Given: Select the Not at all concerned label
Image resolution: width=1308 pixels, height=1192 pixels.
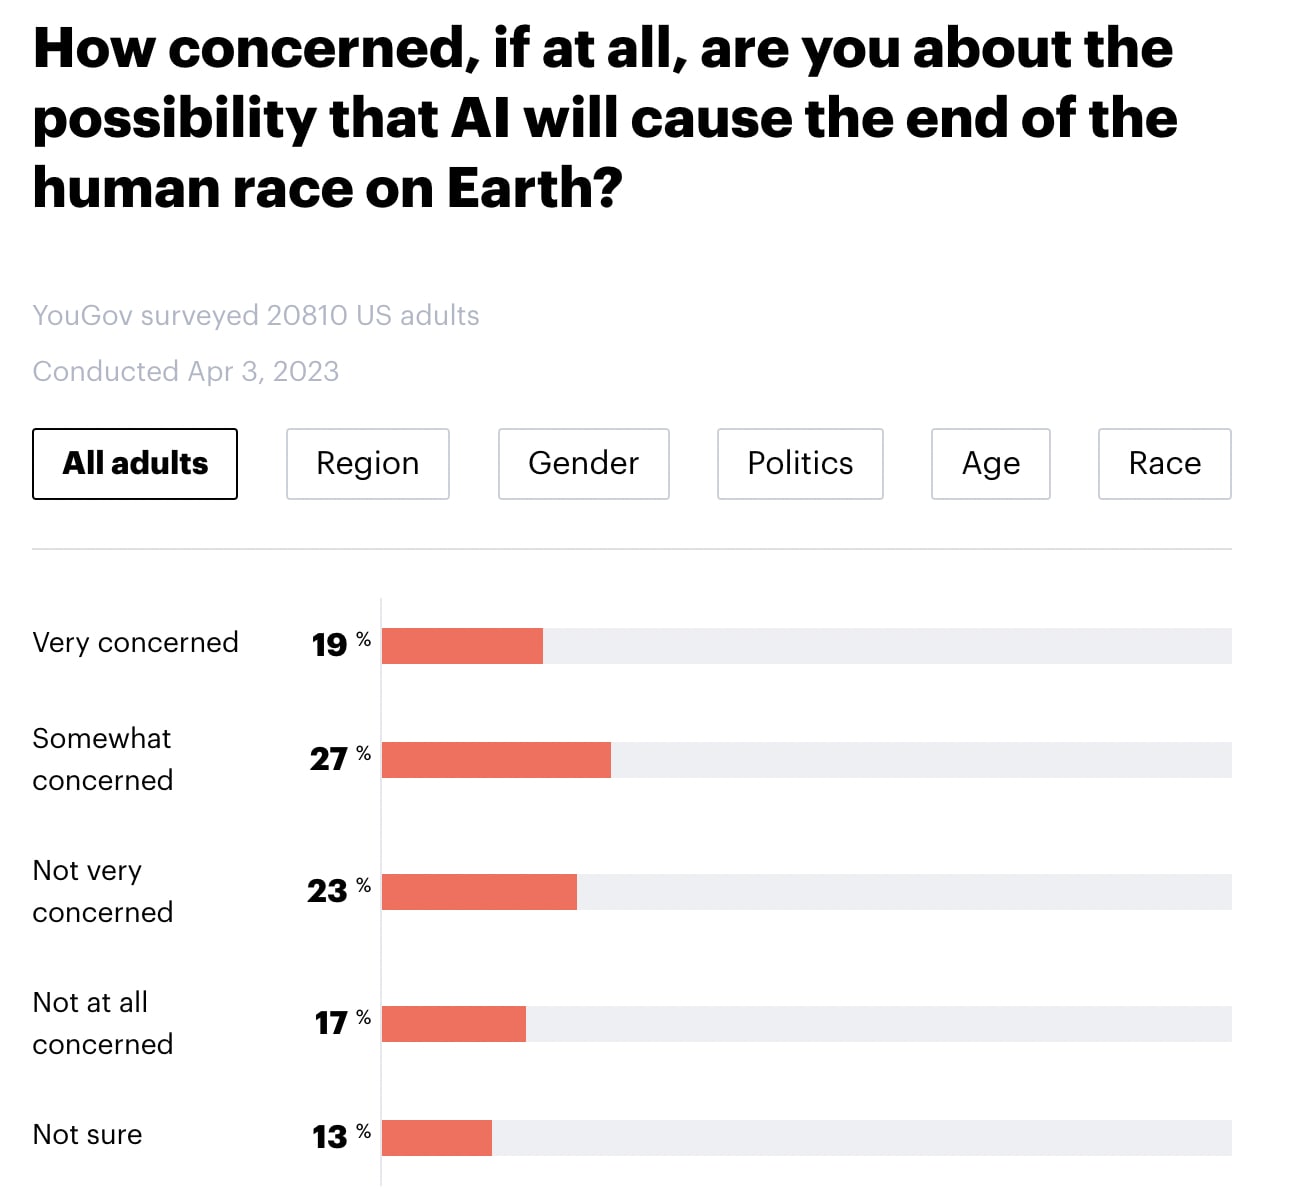Looking at the screenshot, I should point(103,1023).
